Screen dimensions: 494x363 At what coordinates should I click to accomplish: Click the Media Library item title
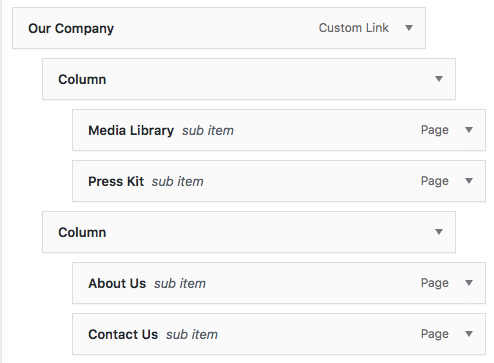(x=131, y=131)
